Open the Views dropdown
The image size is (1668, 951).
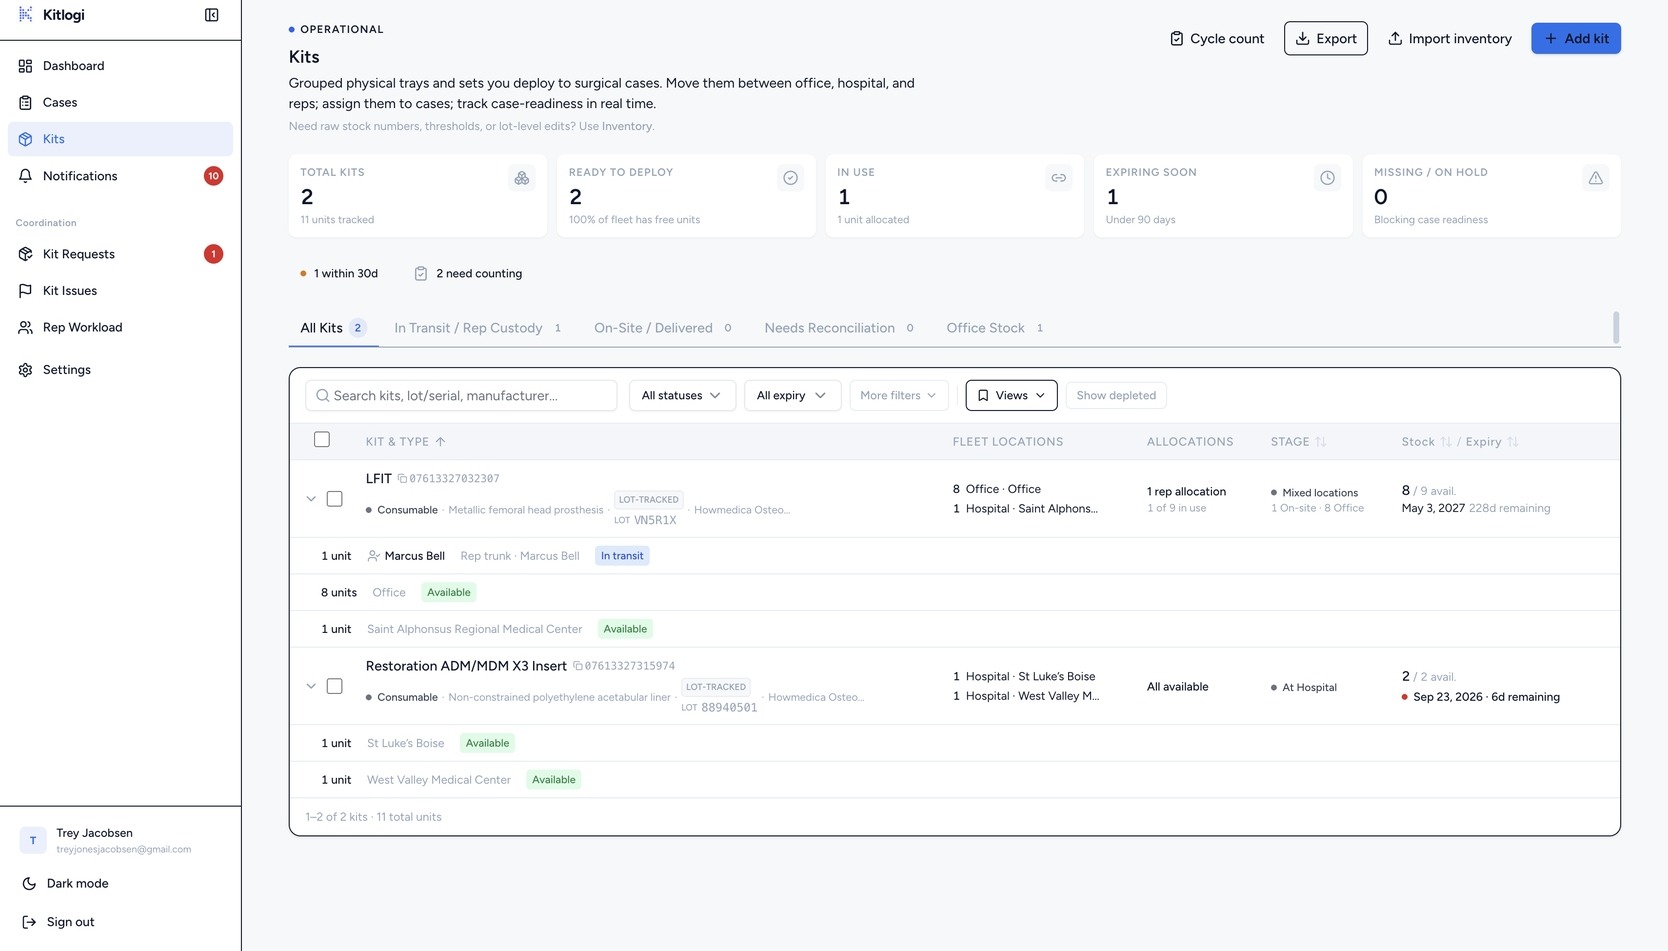click(x=1011, y=396)
